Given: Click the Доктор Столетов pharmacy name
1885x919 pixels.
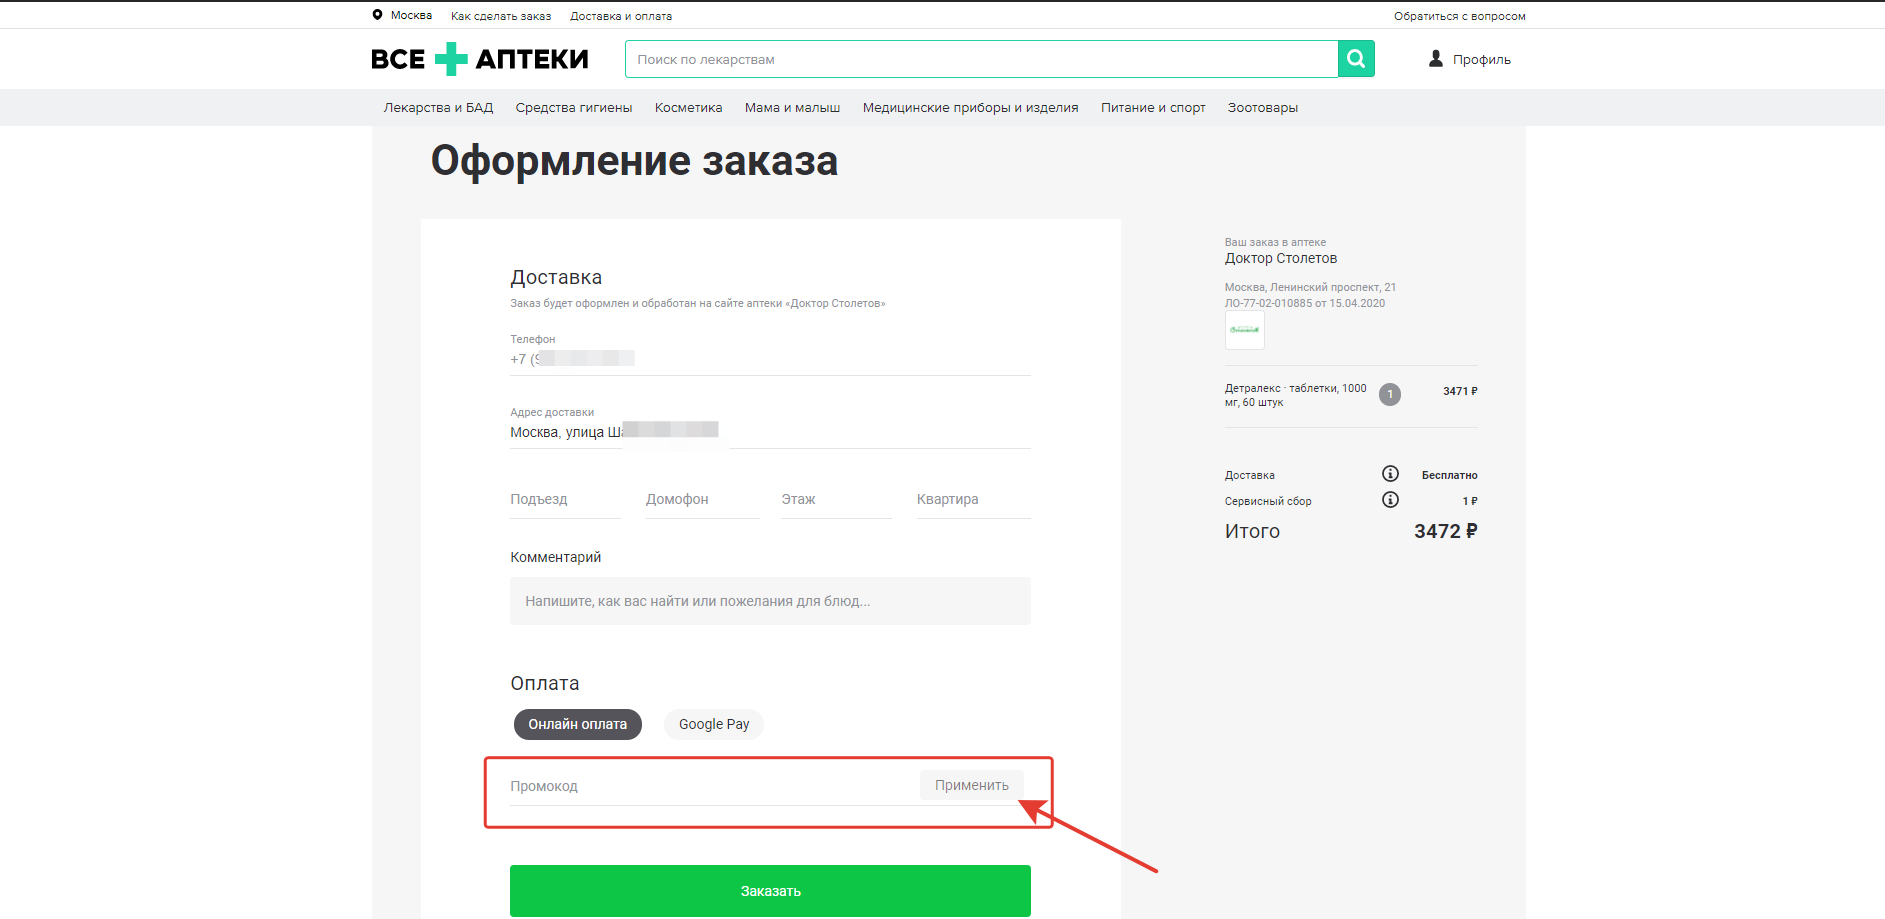Looking at the screenshot, I should pos(1281,258).
